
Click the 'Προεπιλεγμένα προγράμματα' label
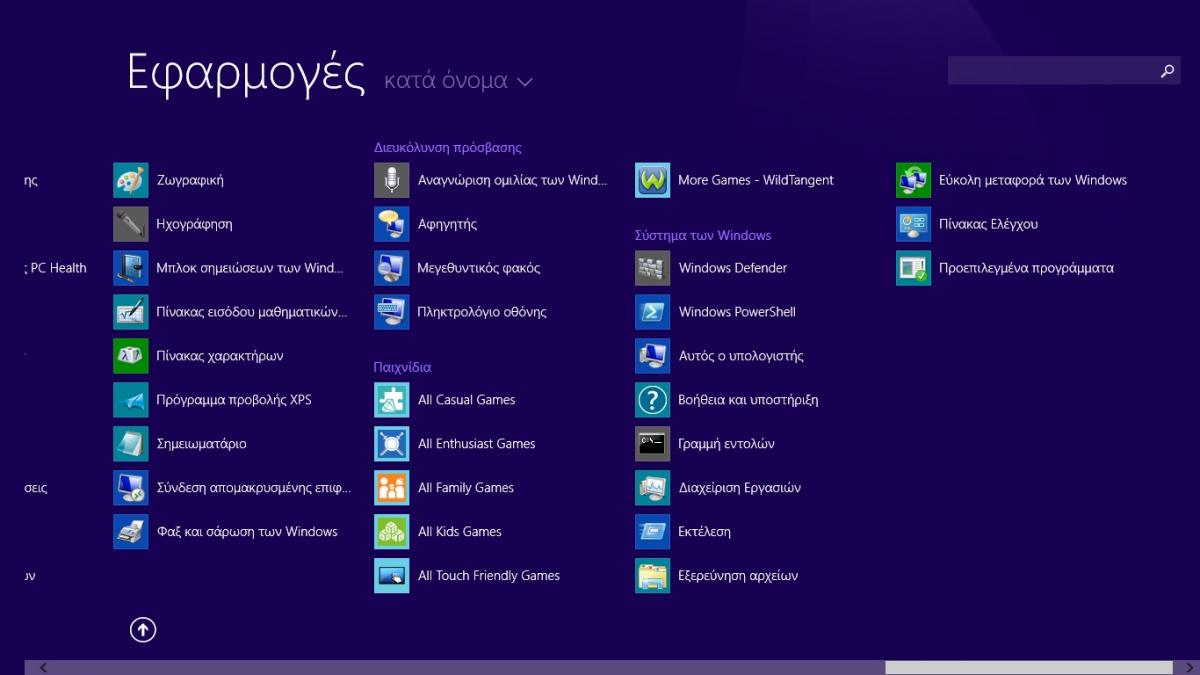point(1026,268)
